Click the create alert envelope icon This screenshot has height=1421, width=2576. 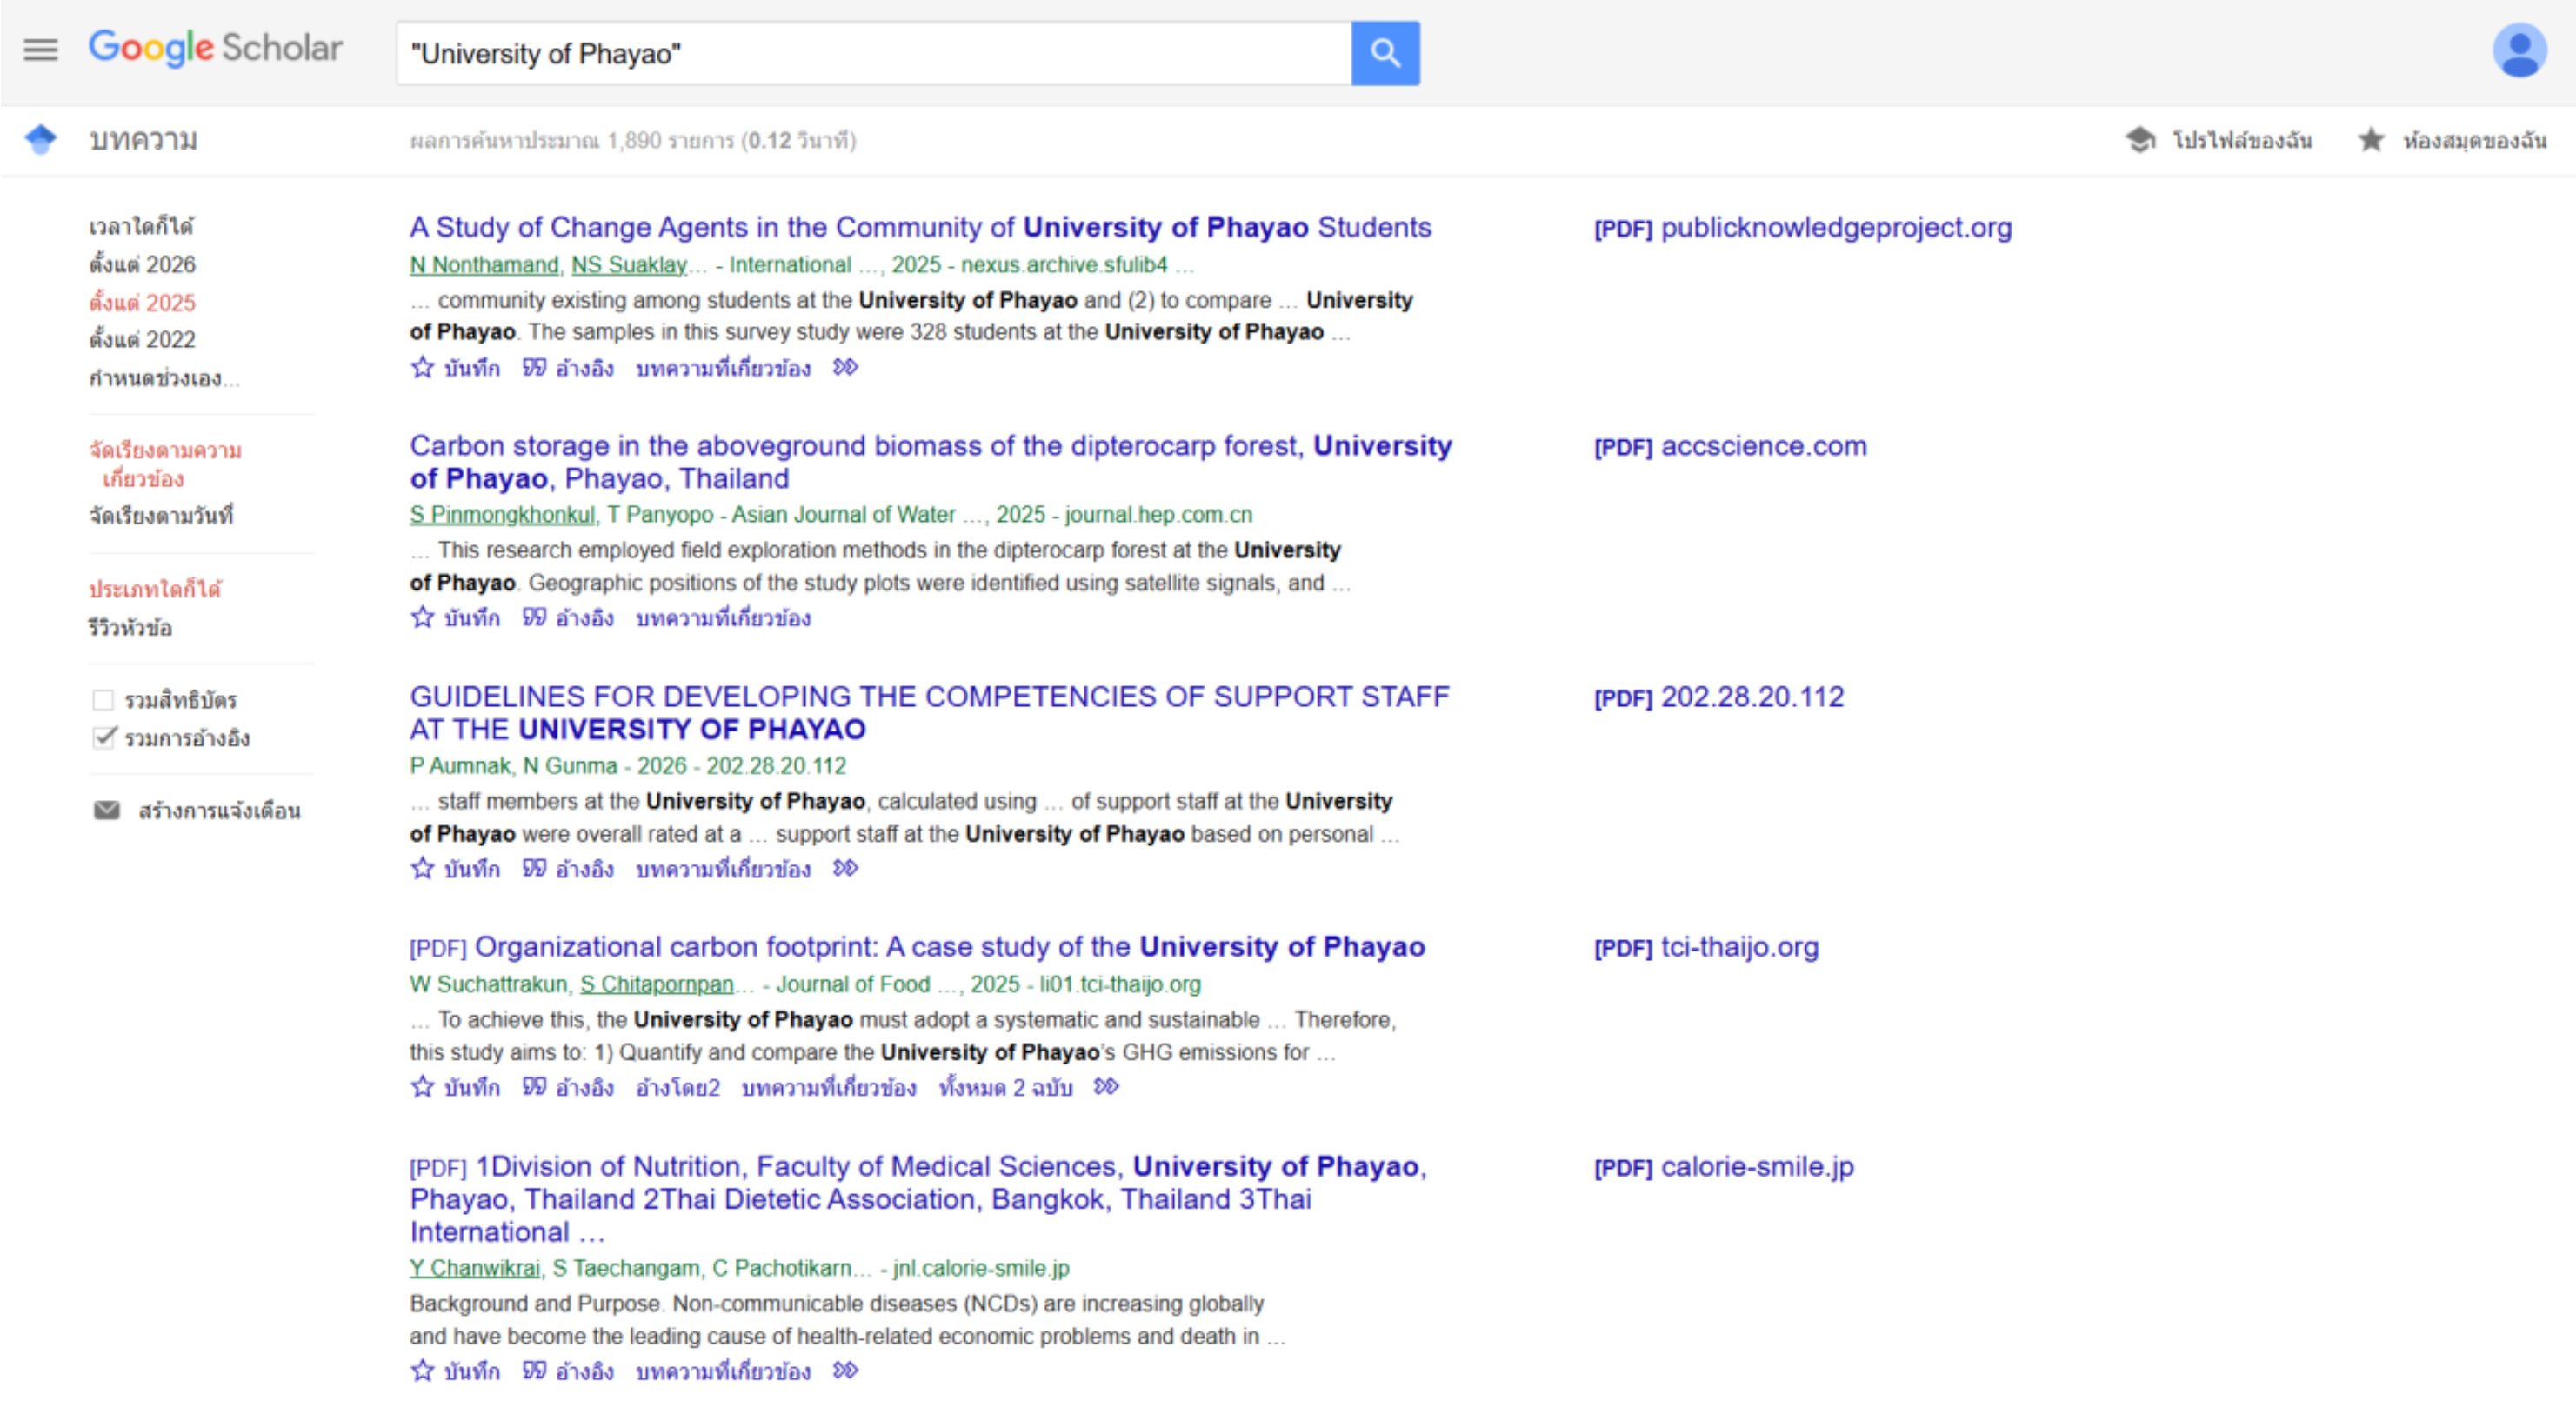coord(106,811)
